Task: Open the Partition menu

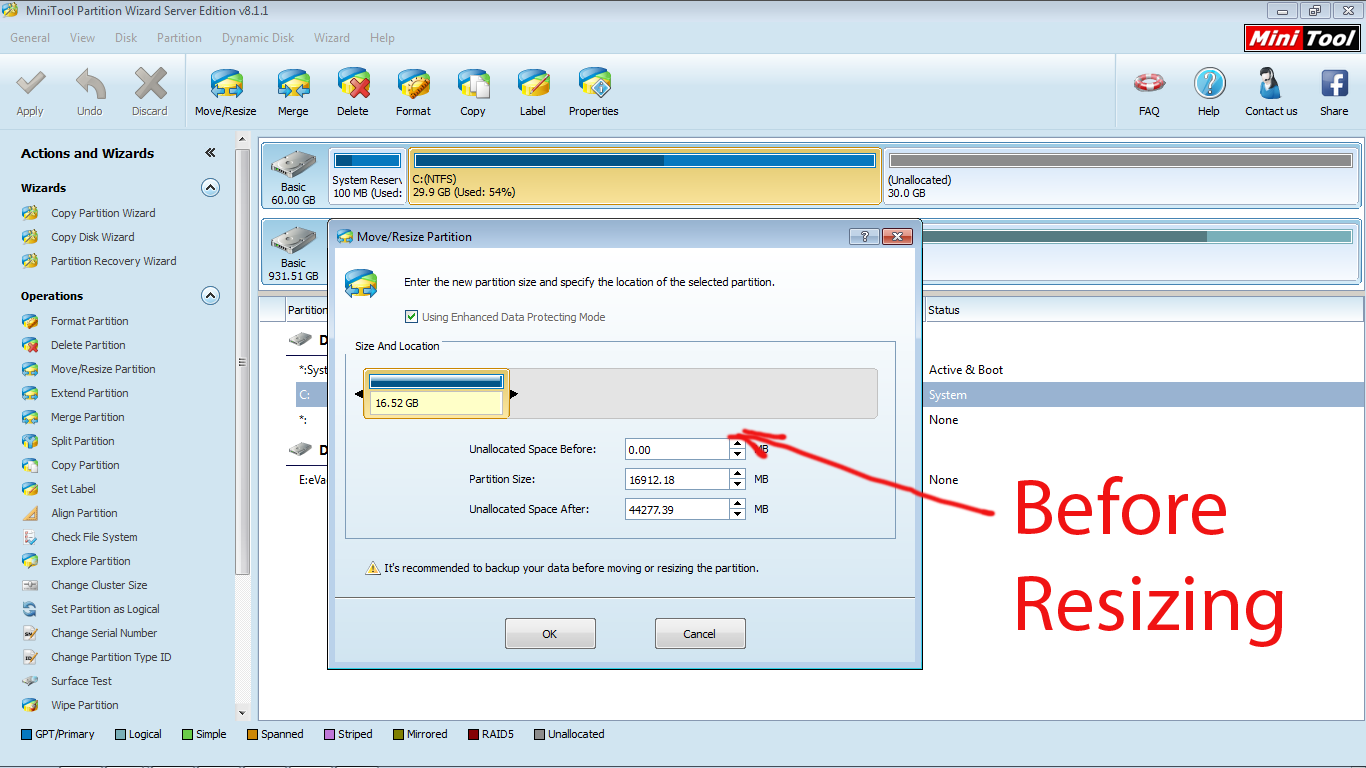Action: (x=179, y=38)
